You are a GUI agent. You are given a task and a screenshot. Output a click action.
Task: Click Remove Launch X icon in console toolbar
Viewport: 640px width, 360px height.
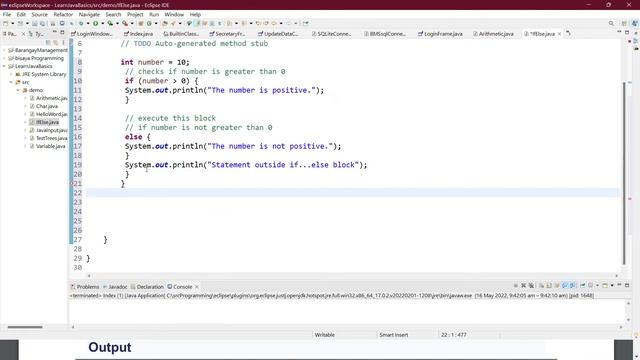click(x=523, y=286)
